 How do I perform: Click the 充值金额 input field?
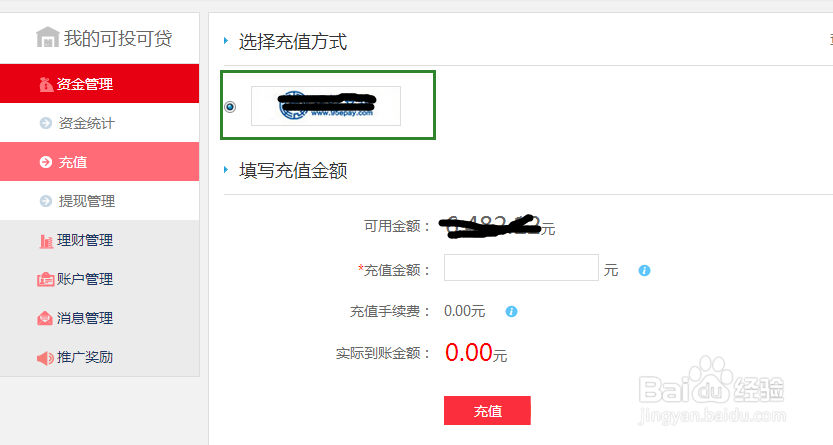tap(521, 268)
